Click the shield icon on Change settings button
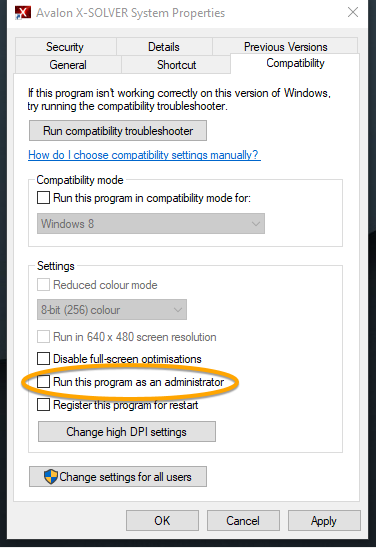This screenshot has width=376, height=548. click(x=51, y=477)
